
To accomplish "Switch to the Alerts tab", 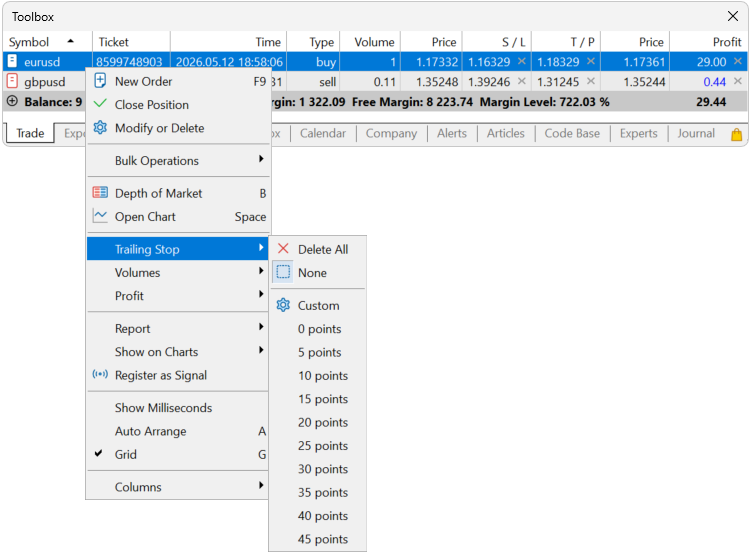I will [452, 133].
